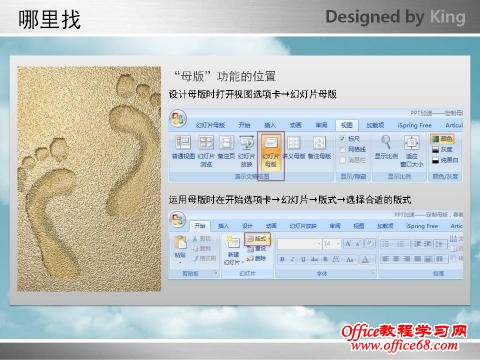This screenshot has height=360, width=480.
Task: Enable the 网格线 gridlines checkbox
Action: (x=342, y=149)
